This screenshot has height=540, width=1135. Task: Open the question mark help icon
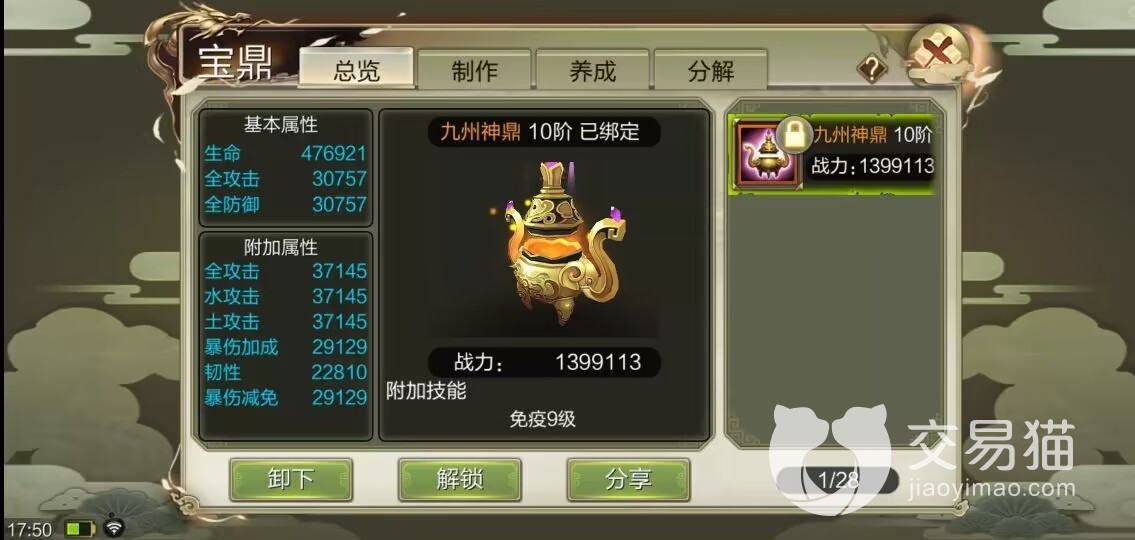coord(872,69)
